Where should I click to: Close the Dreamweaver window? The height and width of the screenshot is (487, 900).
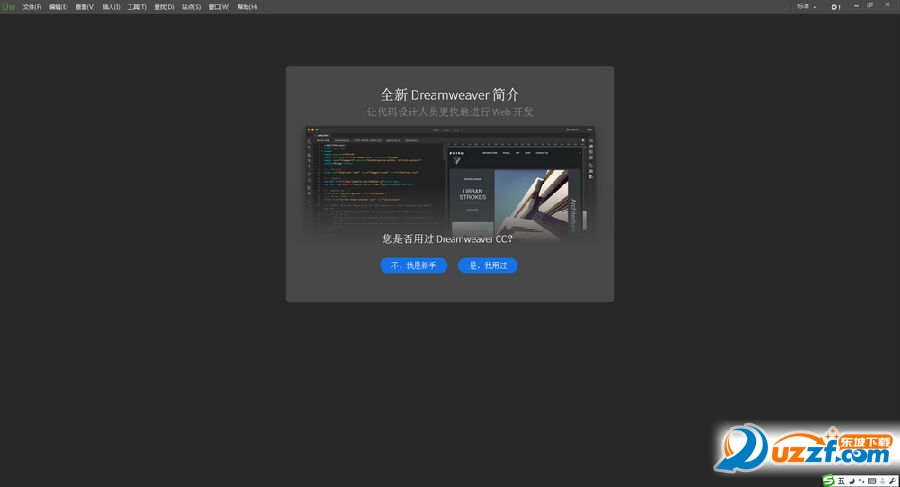[887, 5]
